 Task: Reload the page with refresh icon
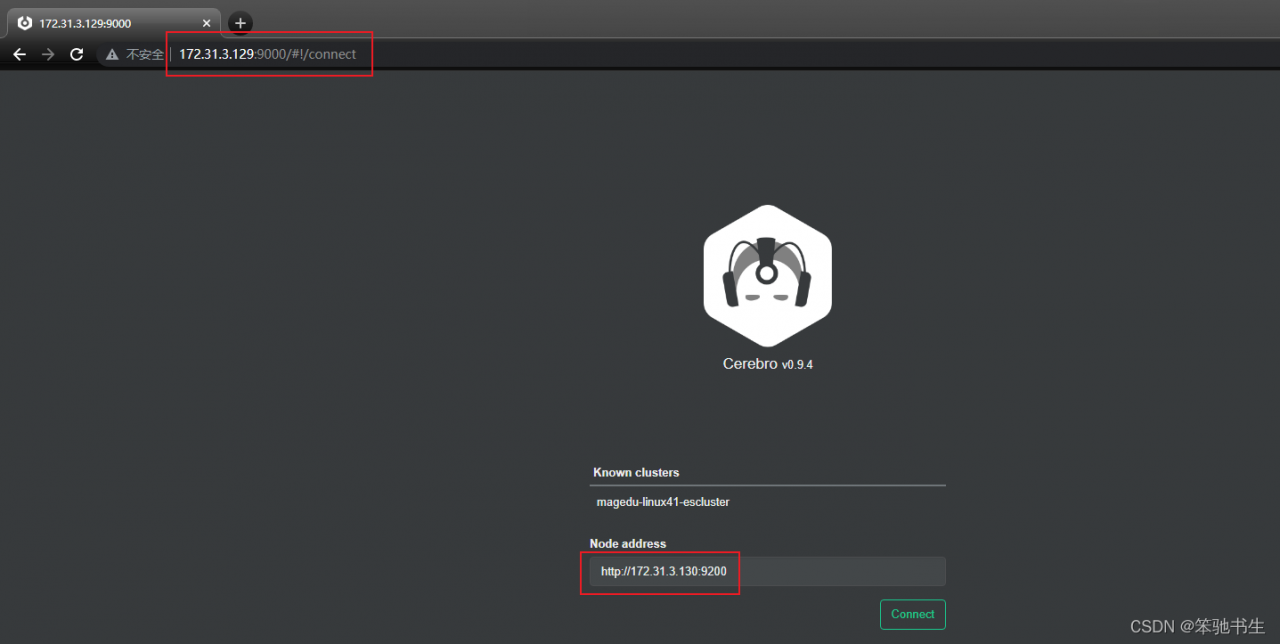(76, 54)
